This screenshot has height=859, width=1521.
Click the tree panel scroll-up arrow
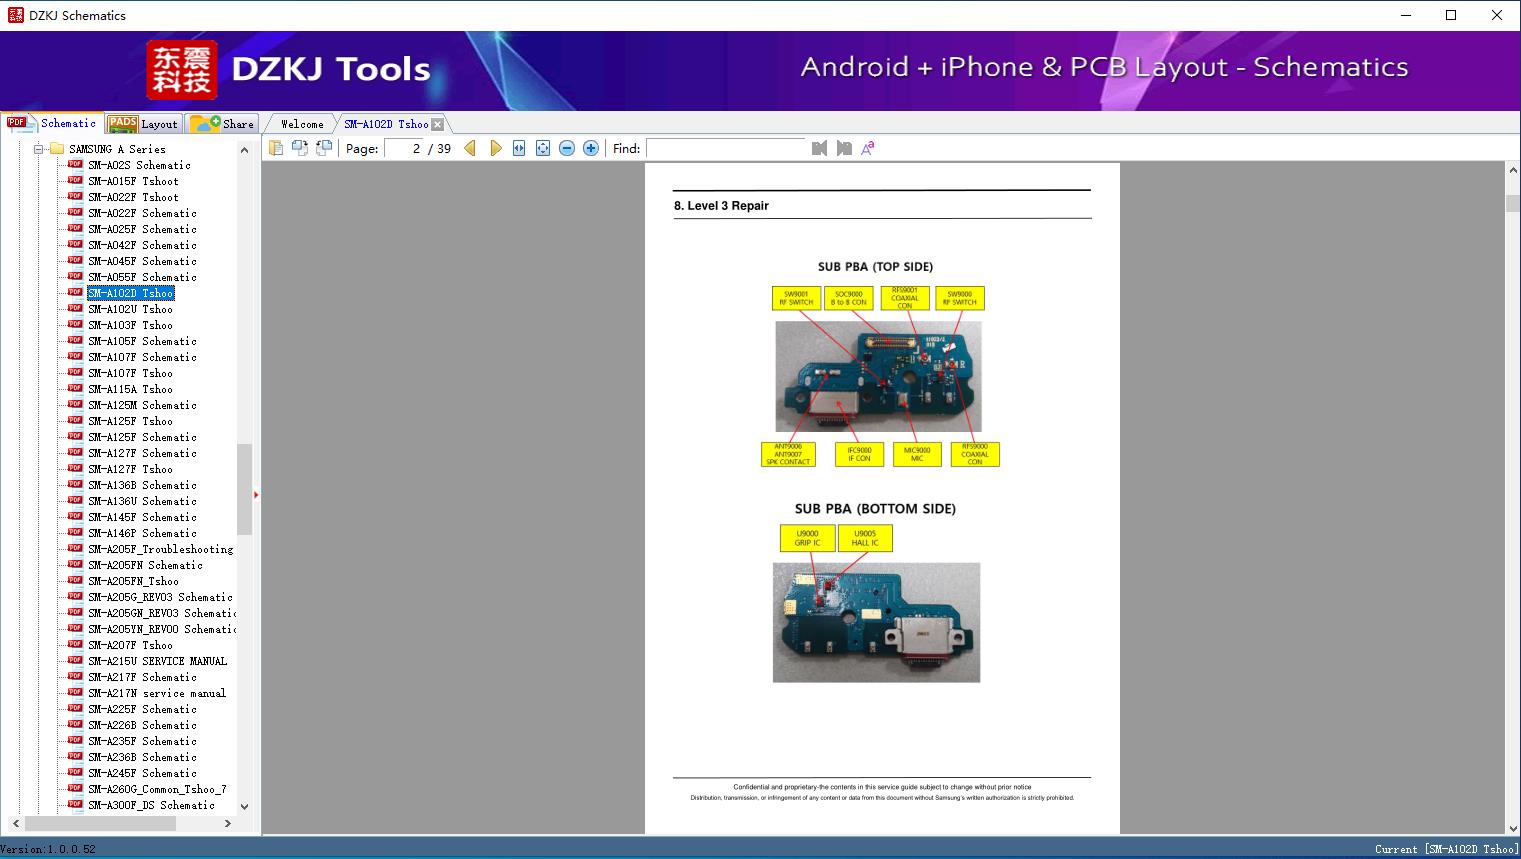(244, 149)
